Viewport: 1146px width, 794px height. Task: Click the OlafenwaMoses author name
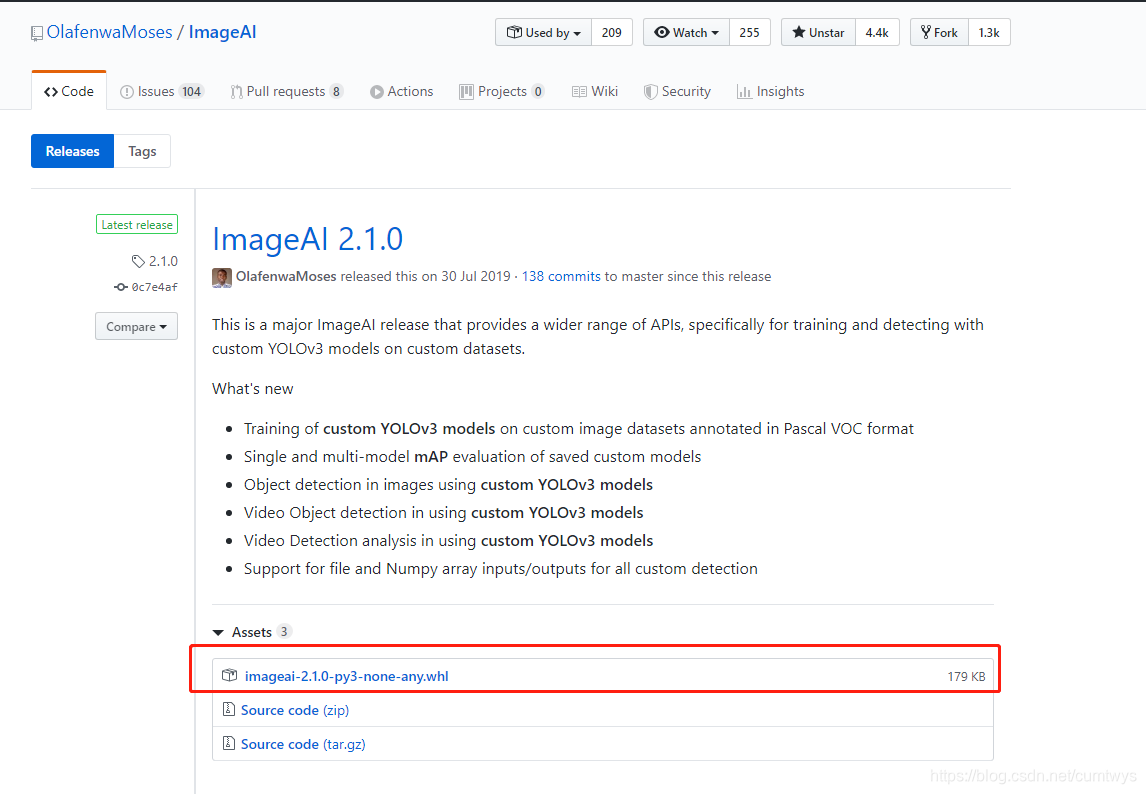286,276
